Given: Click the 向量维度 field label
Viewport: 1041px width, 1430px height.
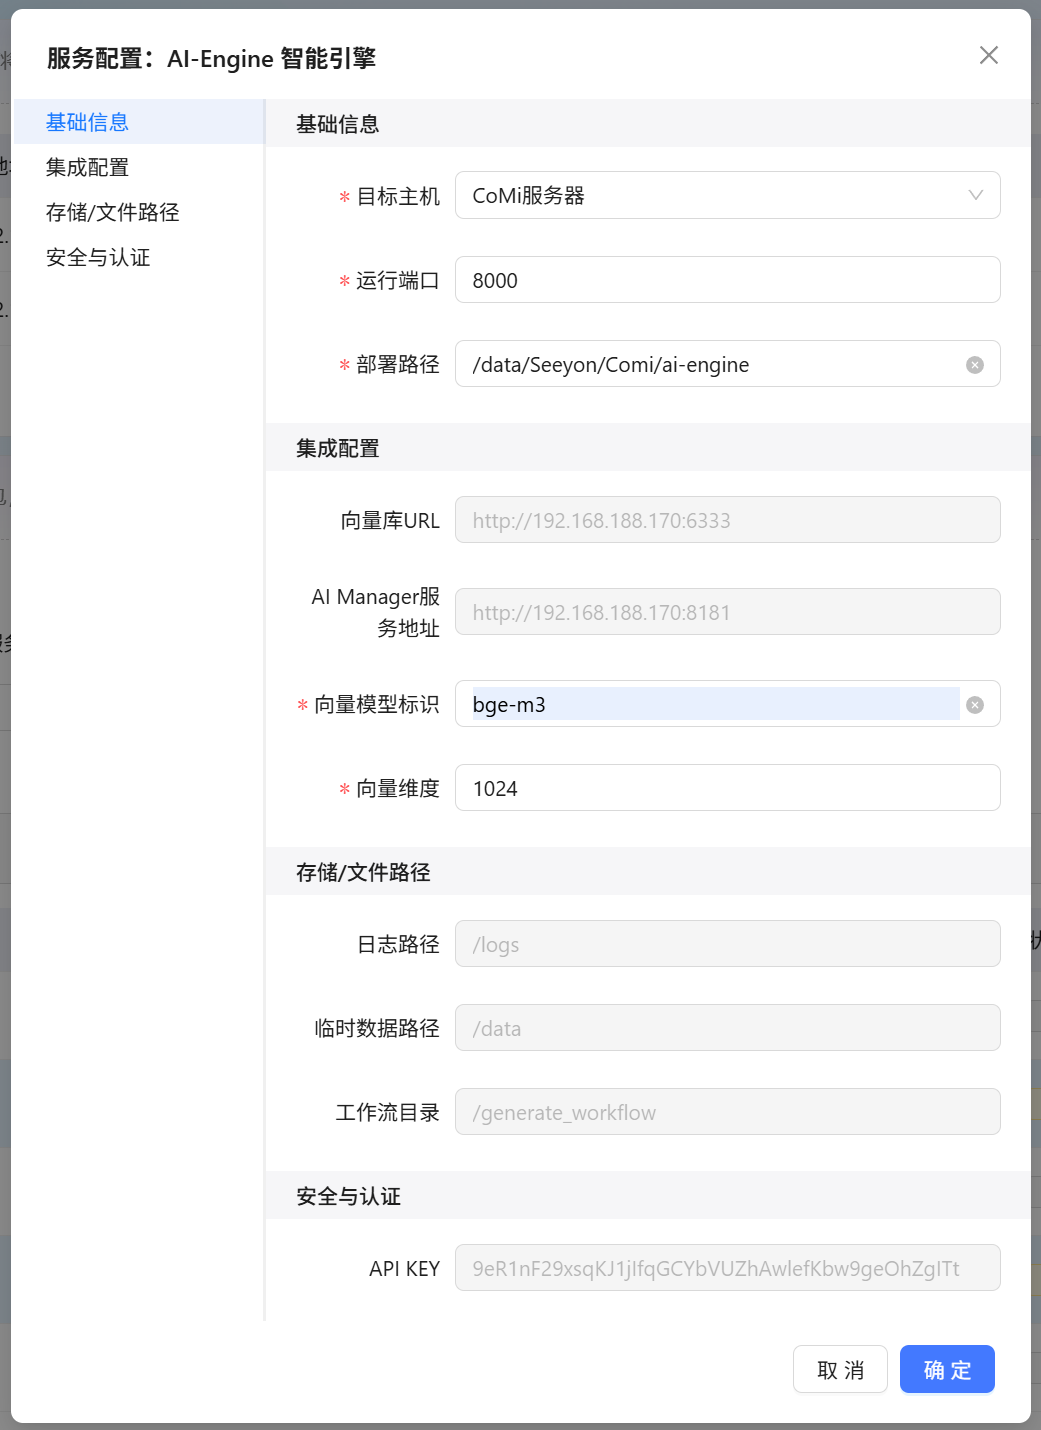Looking at the screenshot, I should tap(398, 788).
